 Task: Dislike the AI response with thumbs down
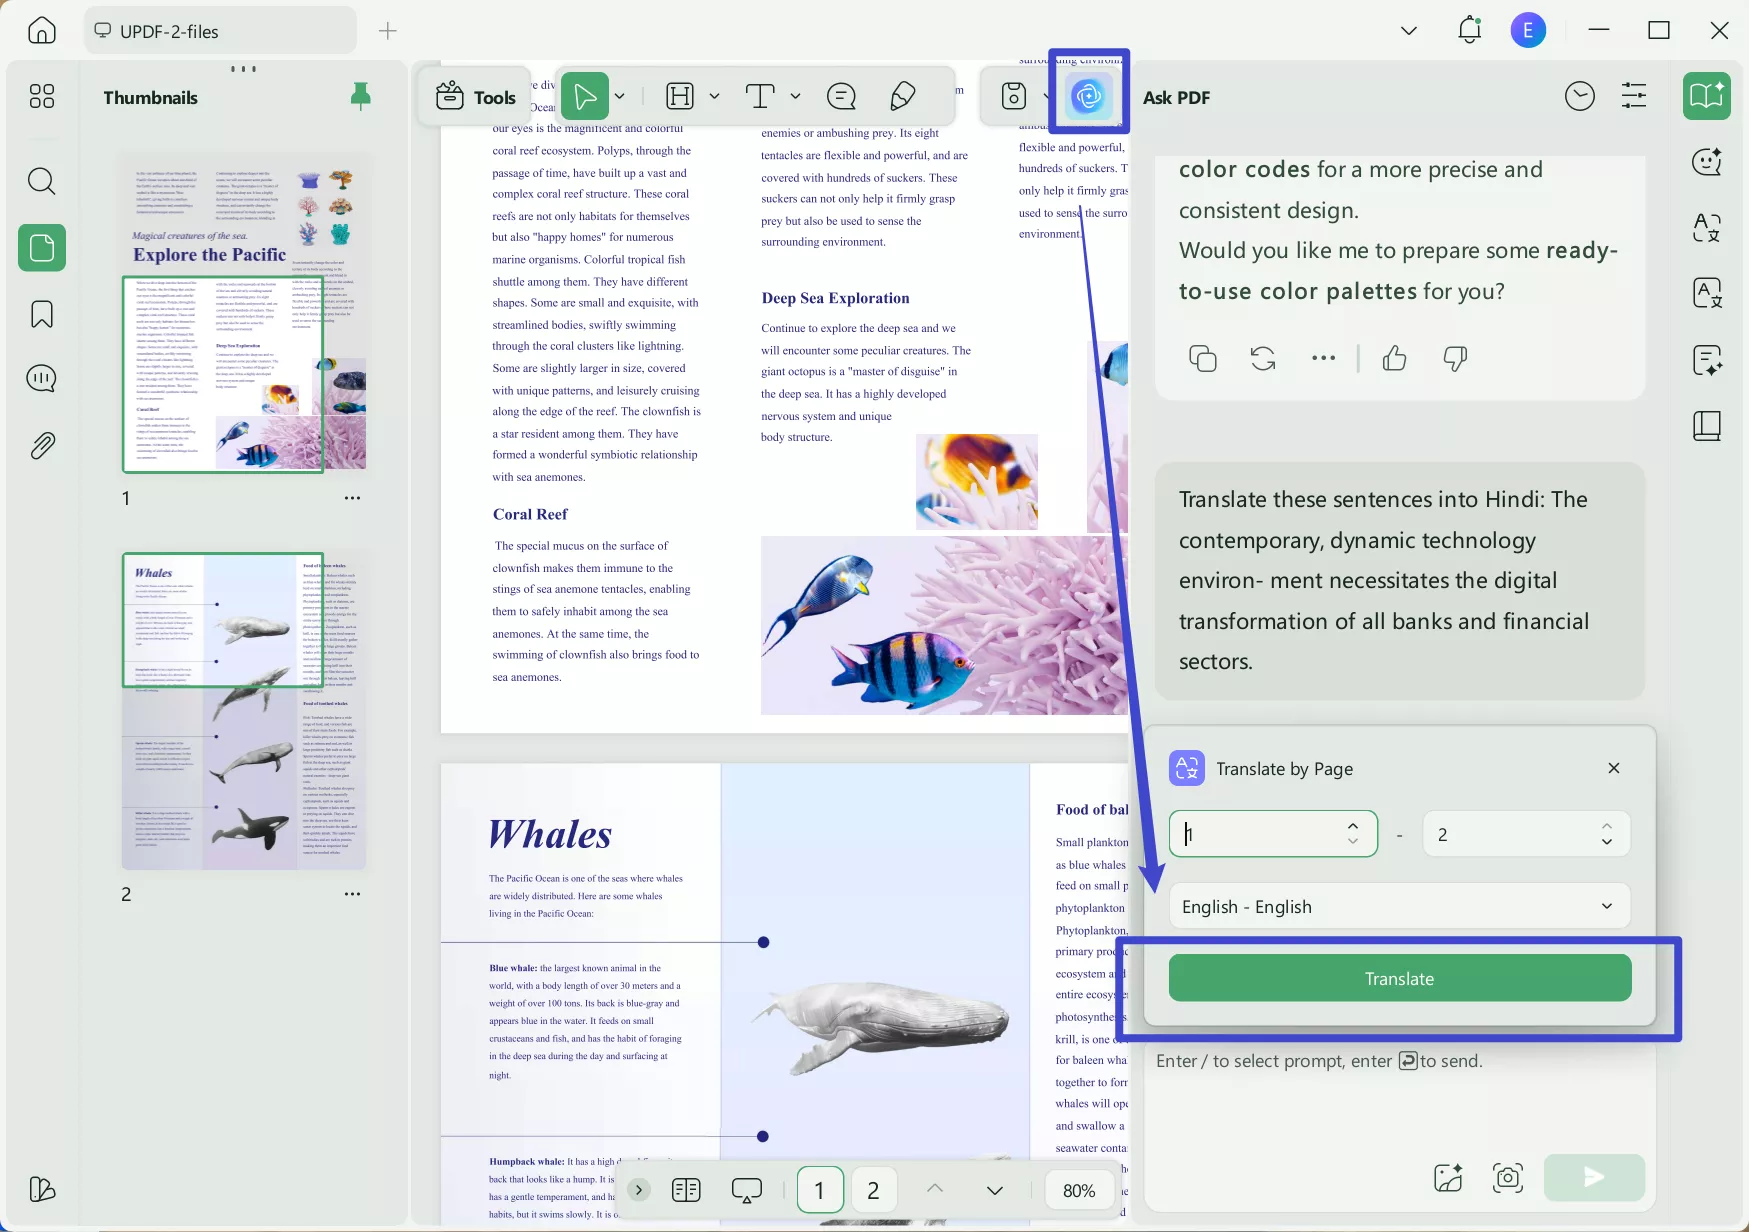pyautogui.click(x=1455, y=358)
